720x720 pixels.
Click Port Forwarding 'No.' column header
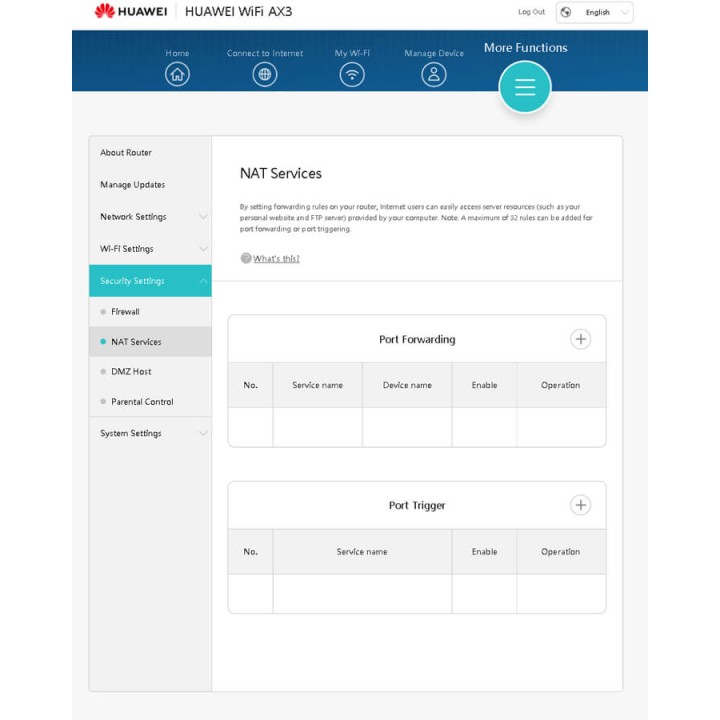(251, 385)
